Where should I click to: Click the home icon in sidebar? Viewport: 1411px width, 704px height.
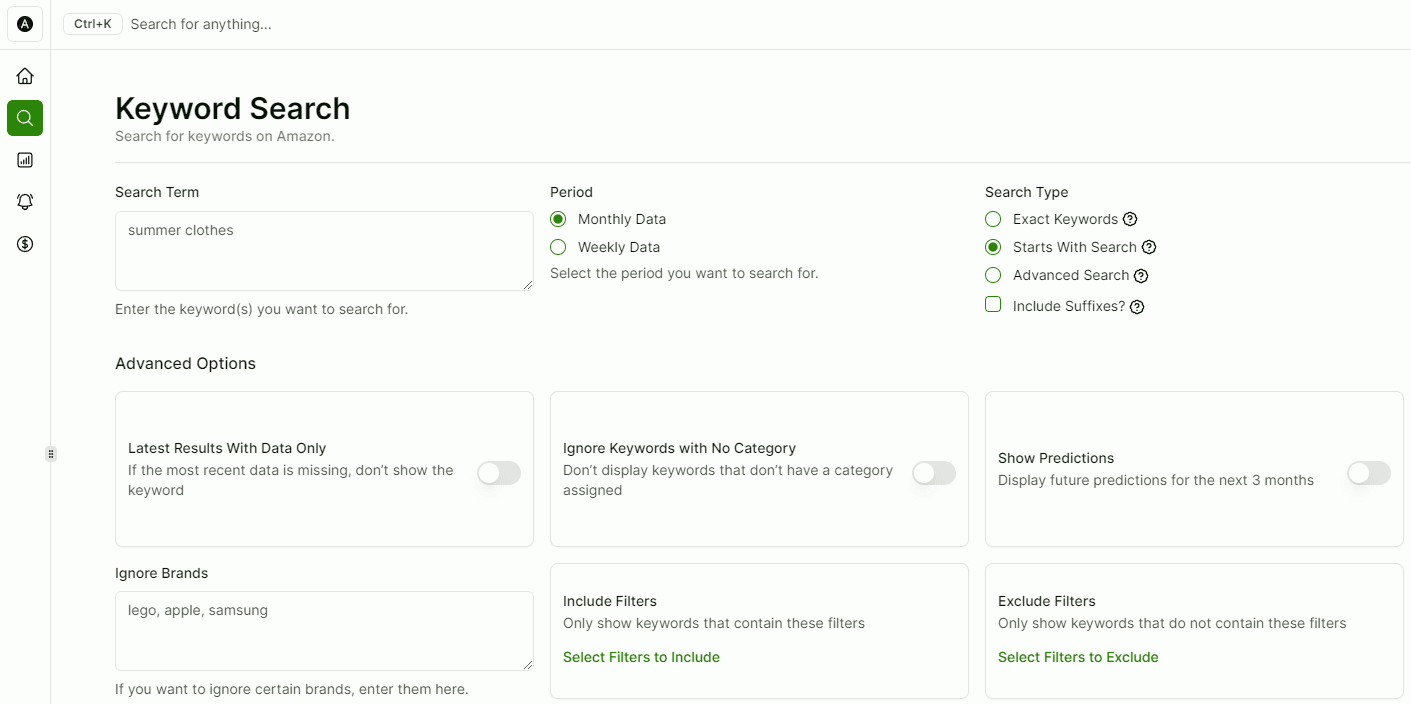click(x=25, y=76)
